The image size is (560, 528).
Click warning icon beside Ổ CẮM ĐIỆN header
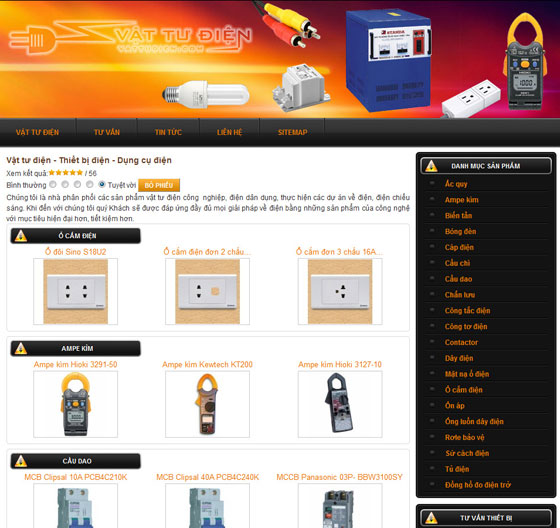point(21,236)
